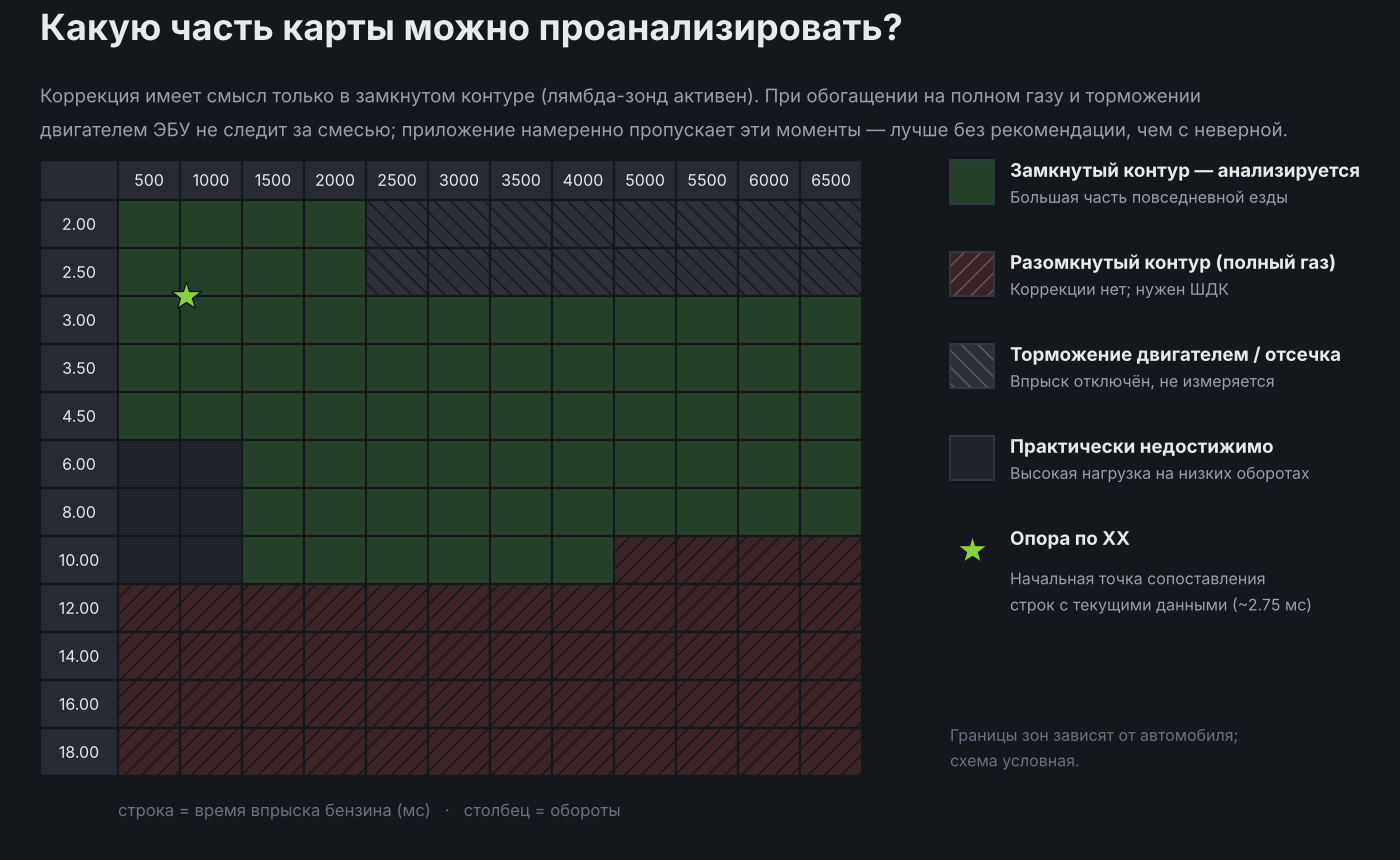This screenshot has height=860, width=1400.
Task: Click the map cell at row 6.00, column 500
Action: 149,464
